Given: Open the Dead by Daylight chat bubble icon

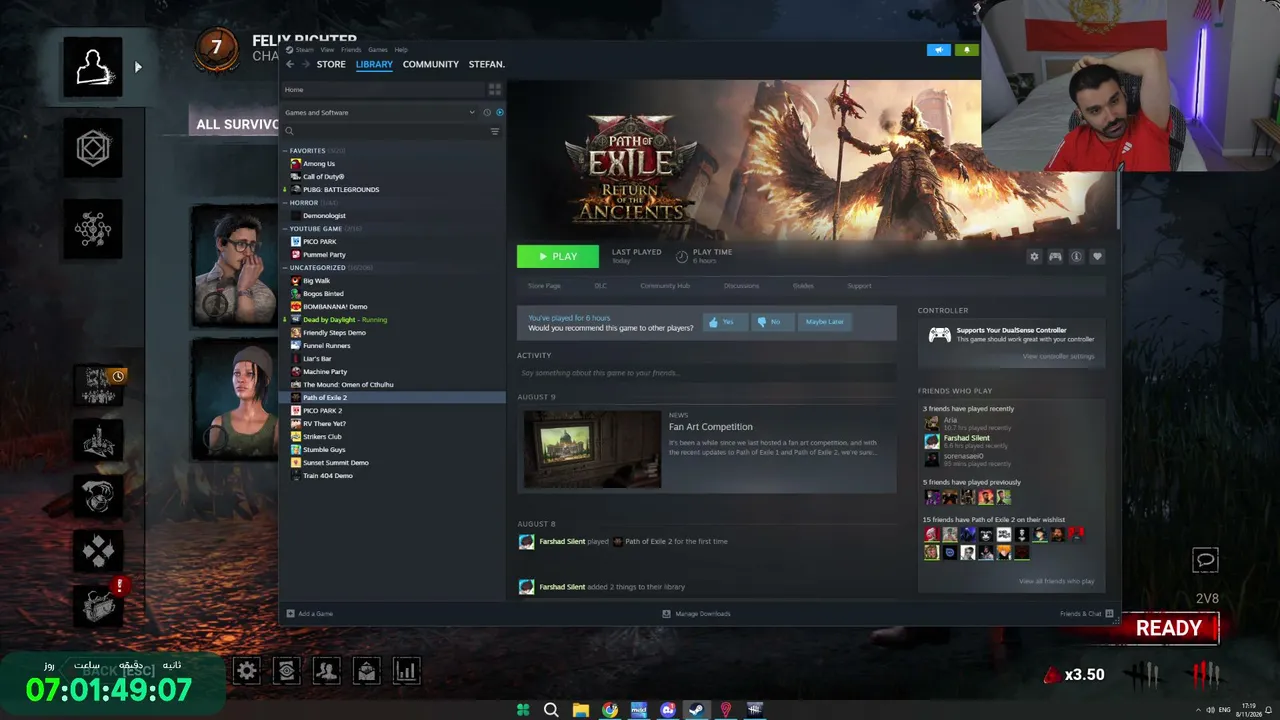Looking at the screenshot, I should pyautogui.click(x=1205, y=560).
